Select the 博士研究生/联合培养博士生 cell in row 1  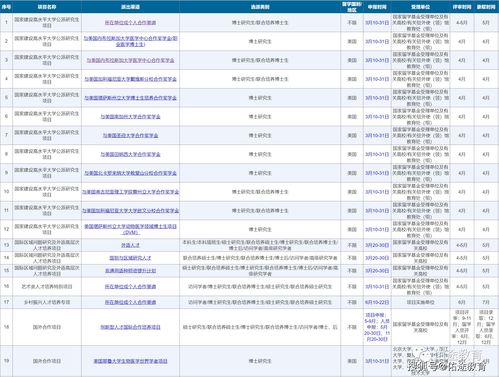[260, 23]
